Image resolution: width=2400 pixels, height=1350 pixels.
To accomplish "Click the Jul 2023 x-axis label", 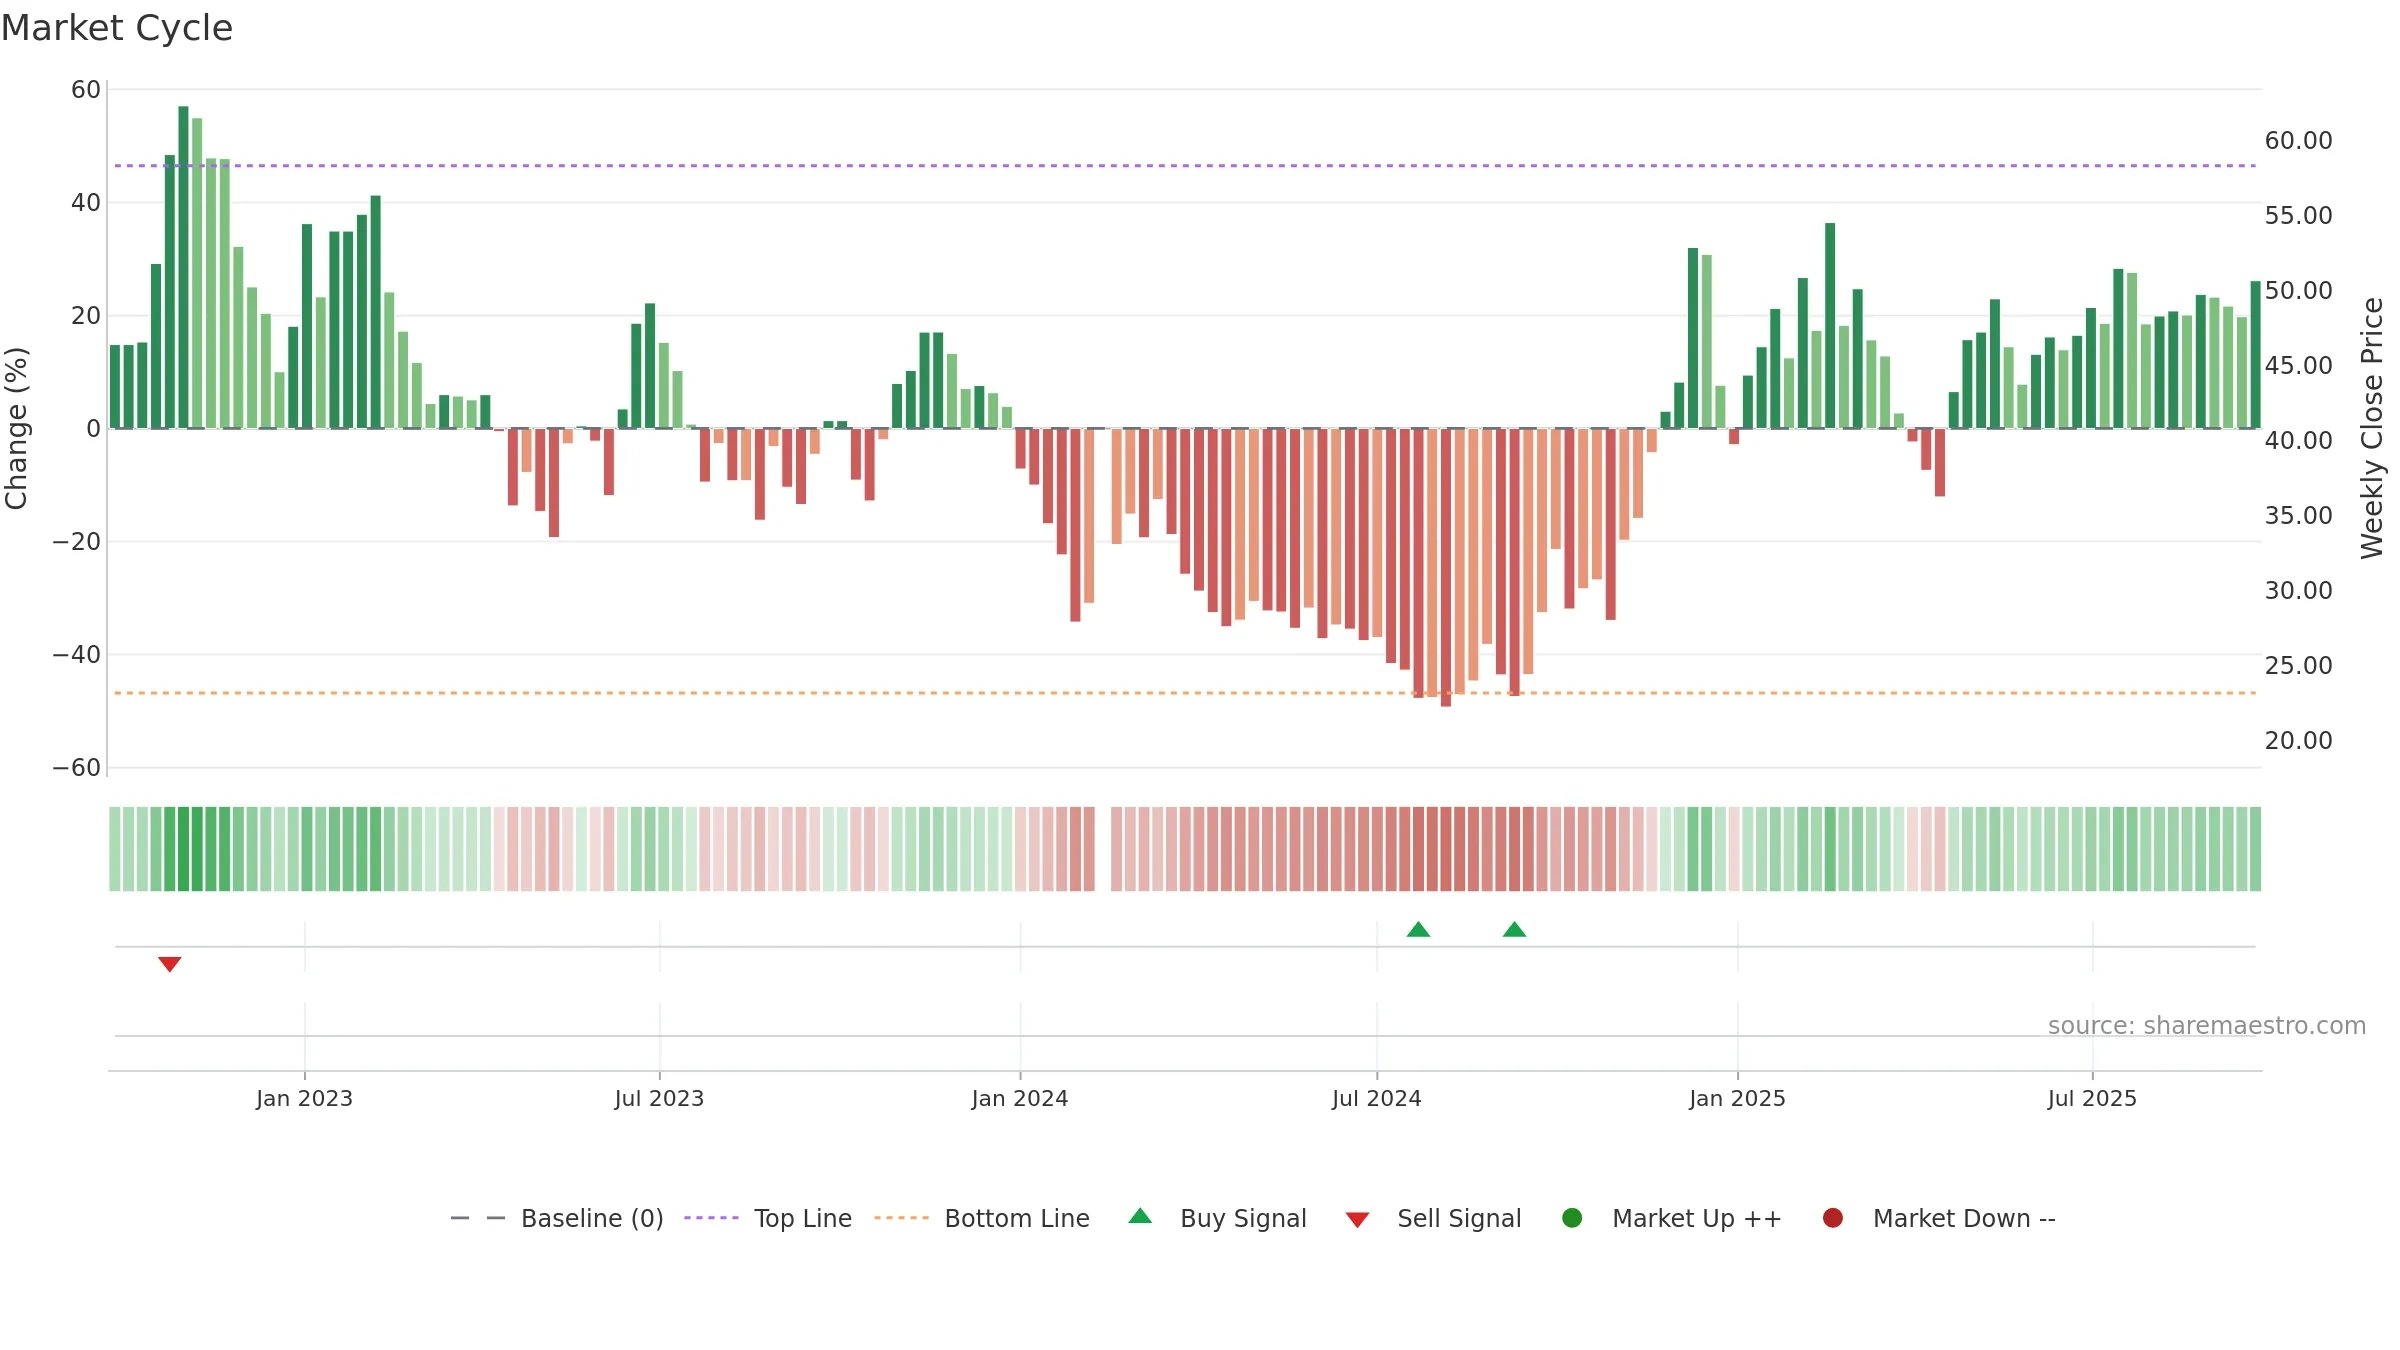I will coord(659,1099).
